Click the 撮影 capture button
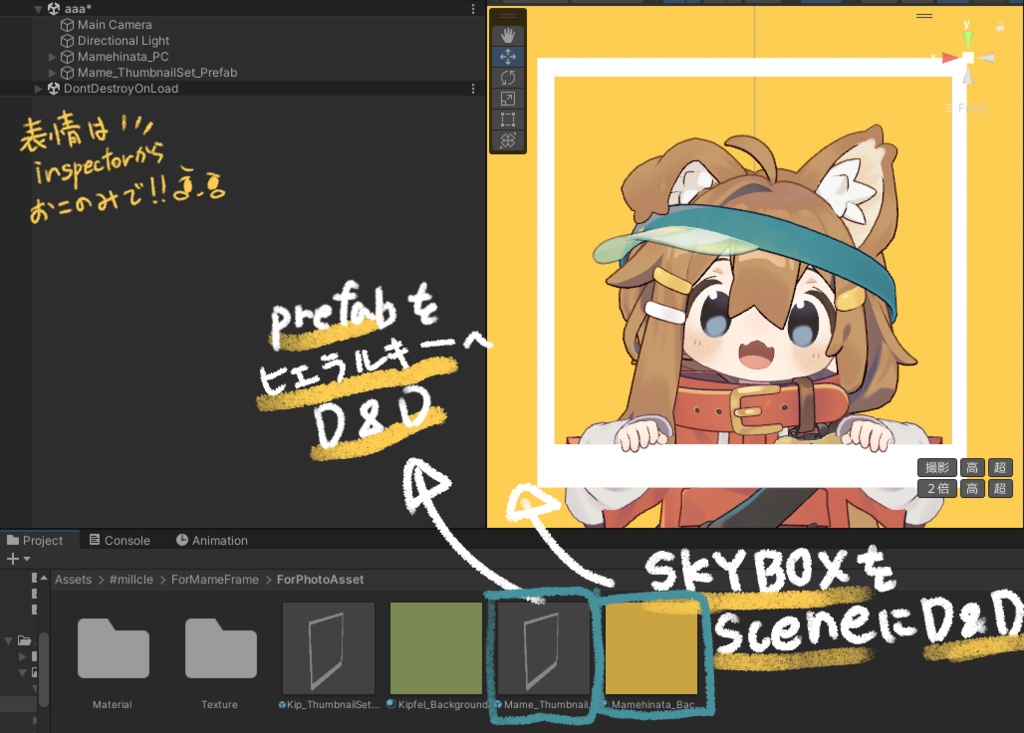The width and height of the screenshot is (1024, 733). [937, 467]
